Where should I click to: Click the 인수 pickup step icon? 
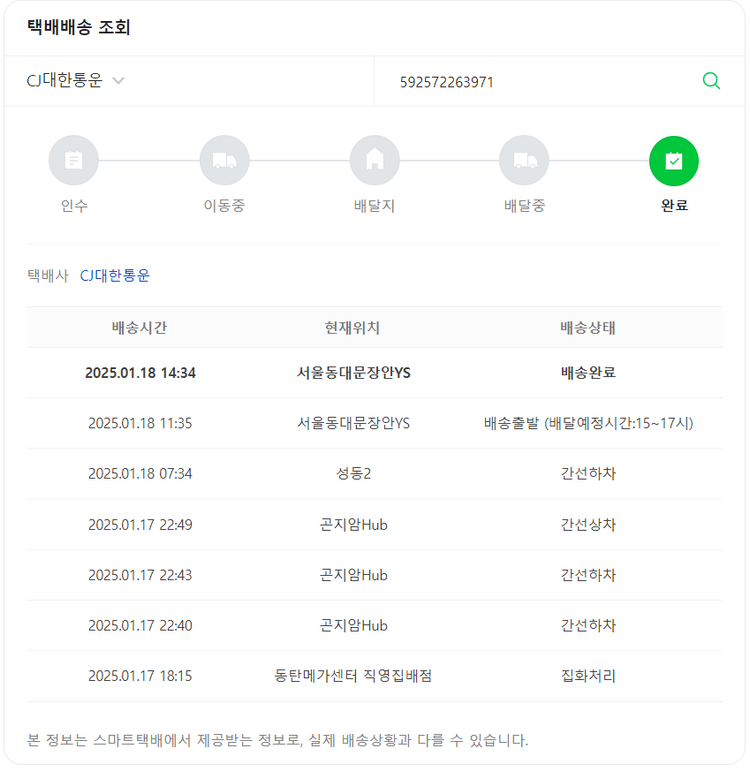pos(74,160)
